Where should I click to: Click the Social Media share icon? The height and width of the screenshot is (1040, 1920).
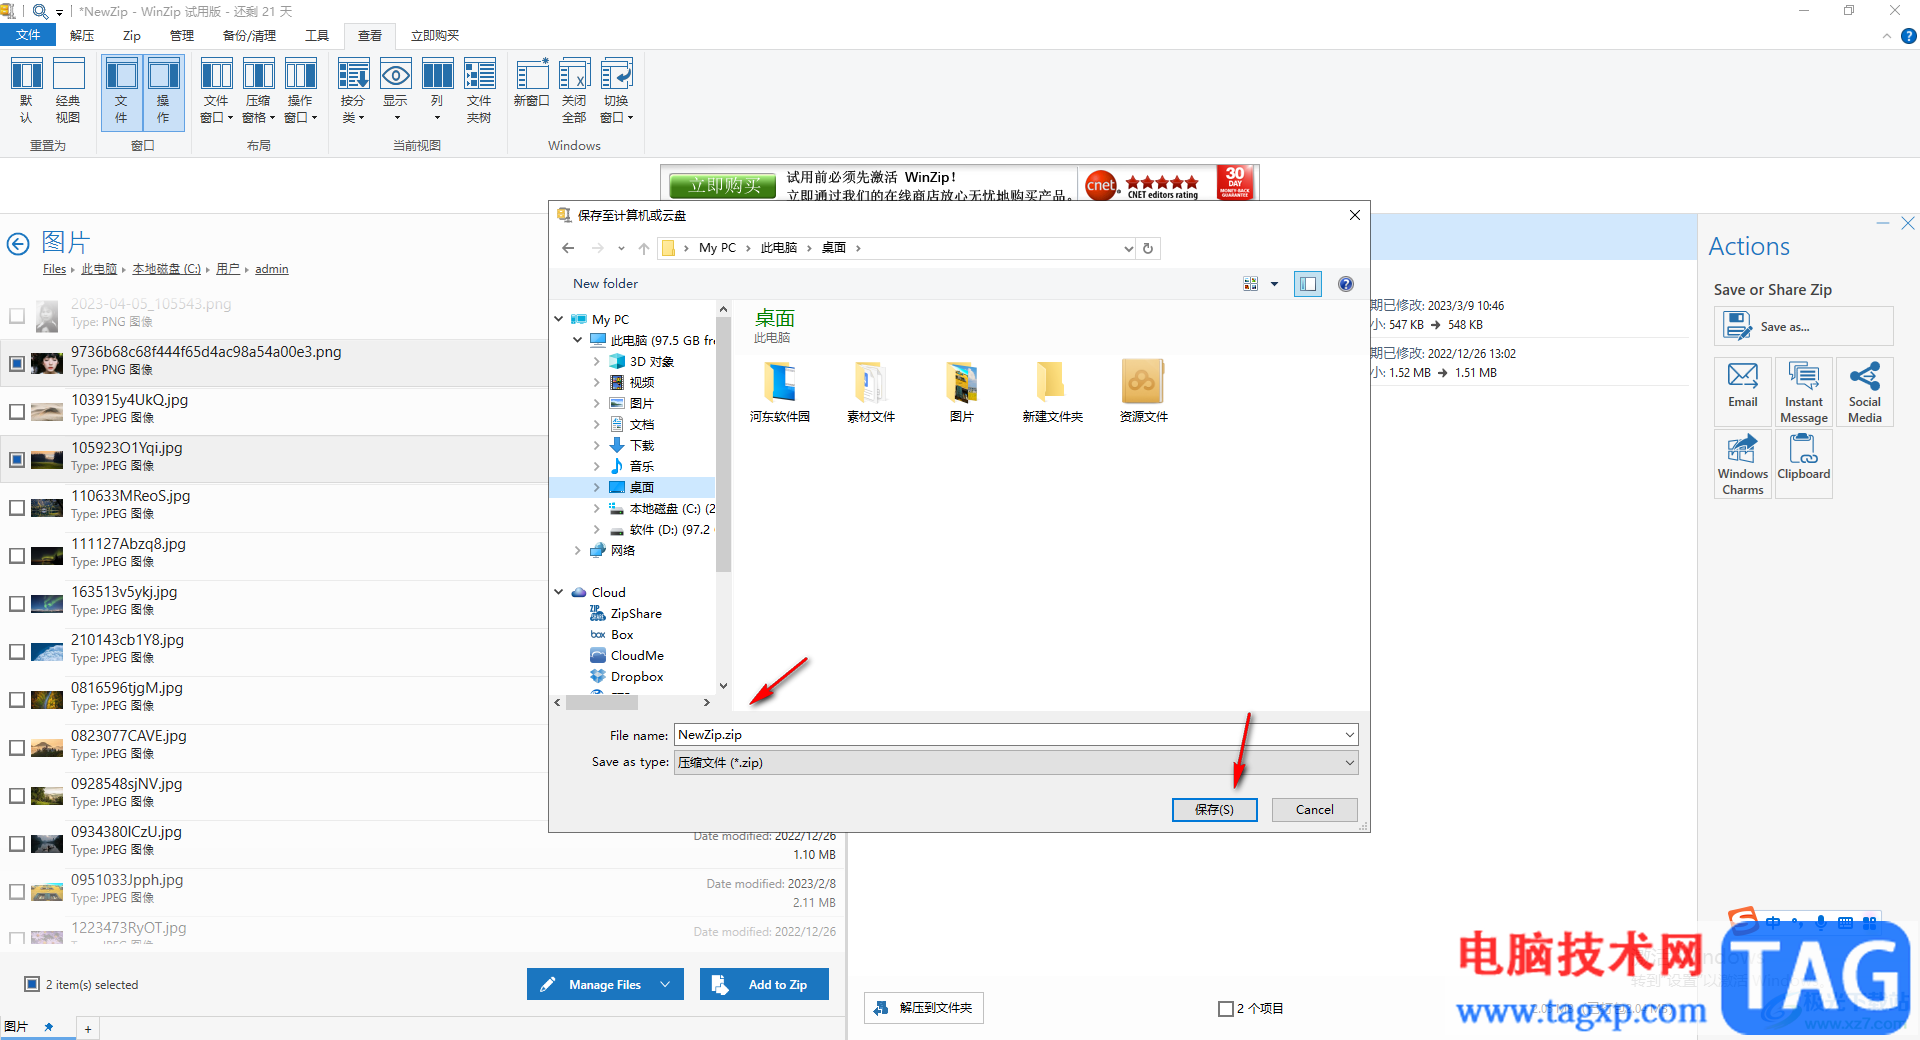(x=1865, y=393)
